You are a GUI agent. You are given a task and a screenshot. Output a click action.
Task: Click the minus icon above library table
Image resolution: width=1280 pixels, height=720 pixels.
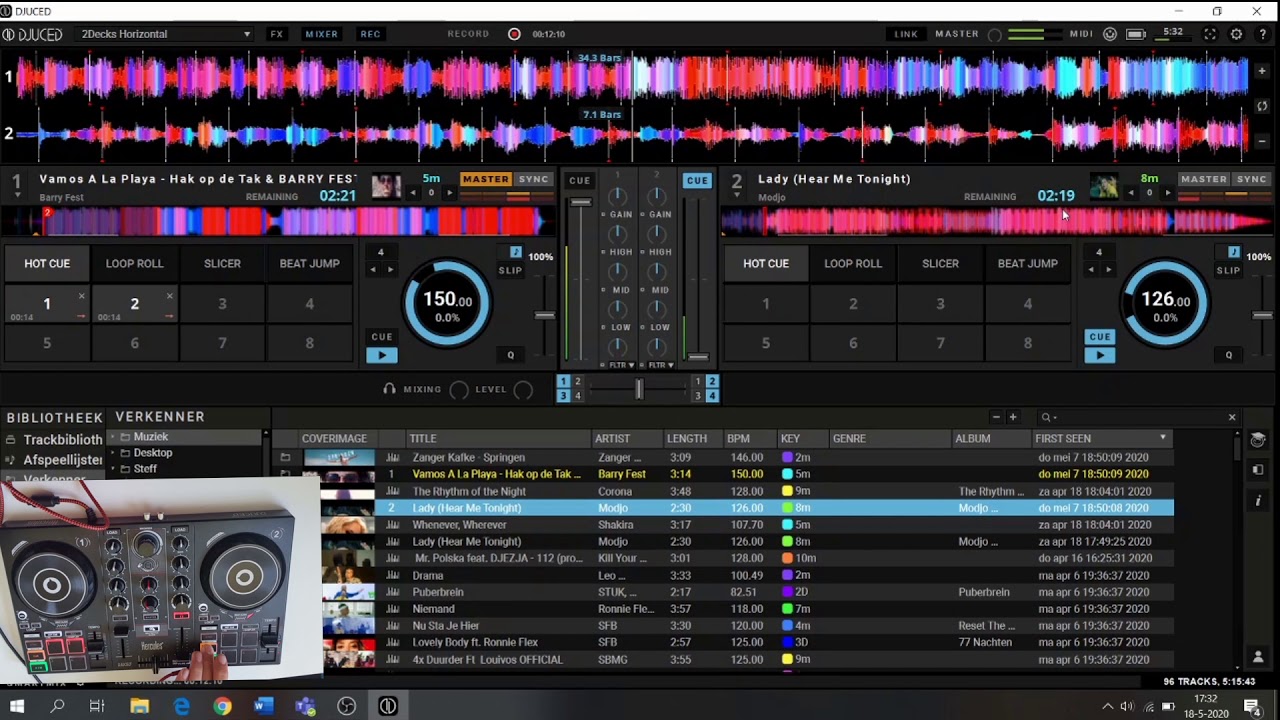(995, 417)
